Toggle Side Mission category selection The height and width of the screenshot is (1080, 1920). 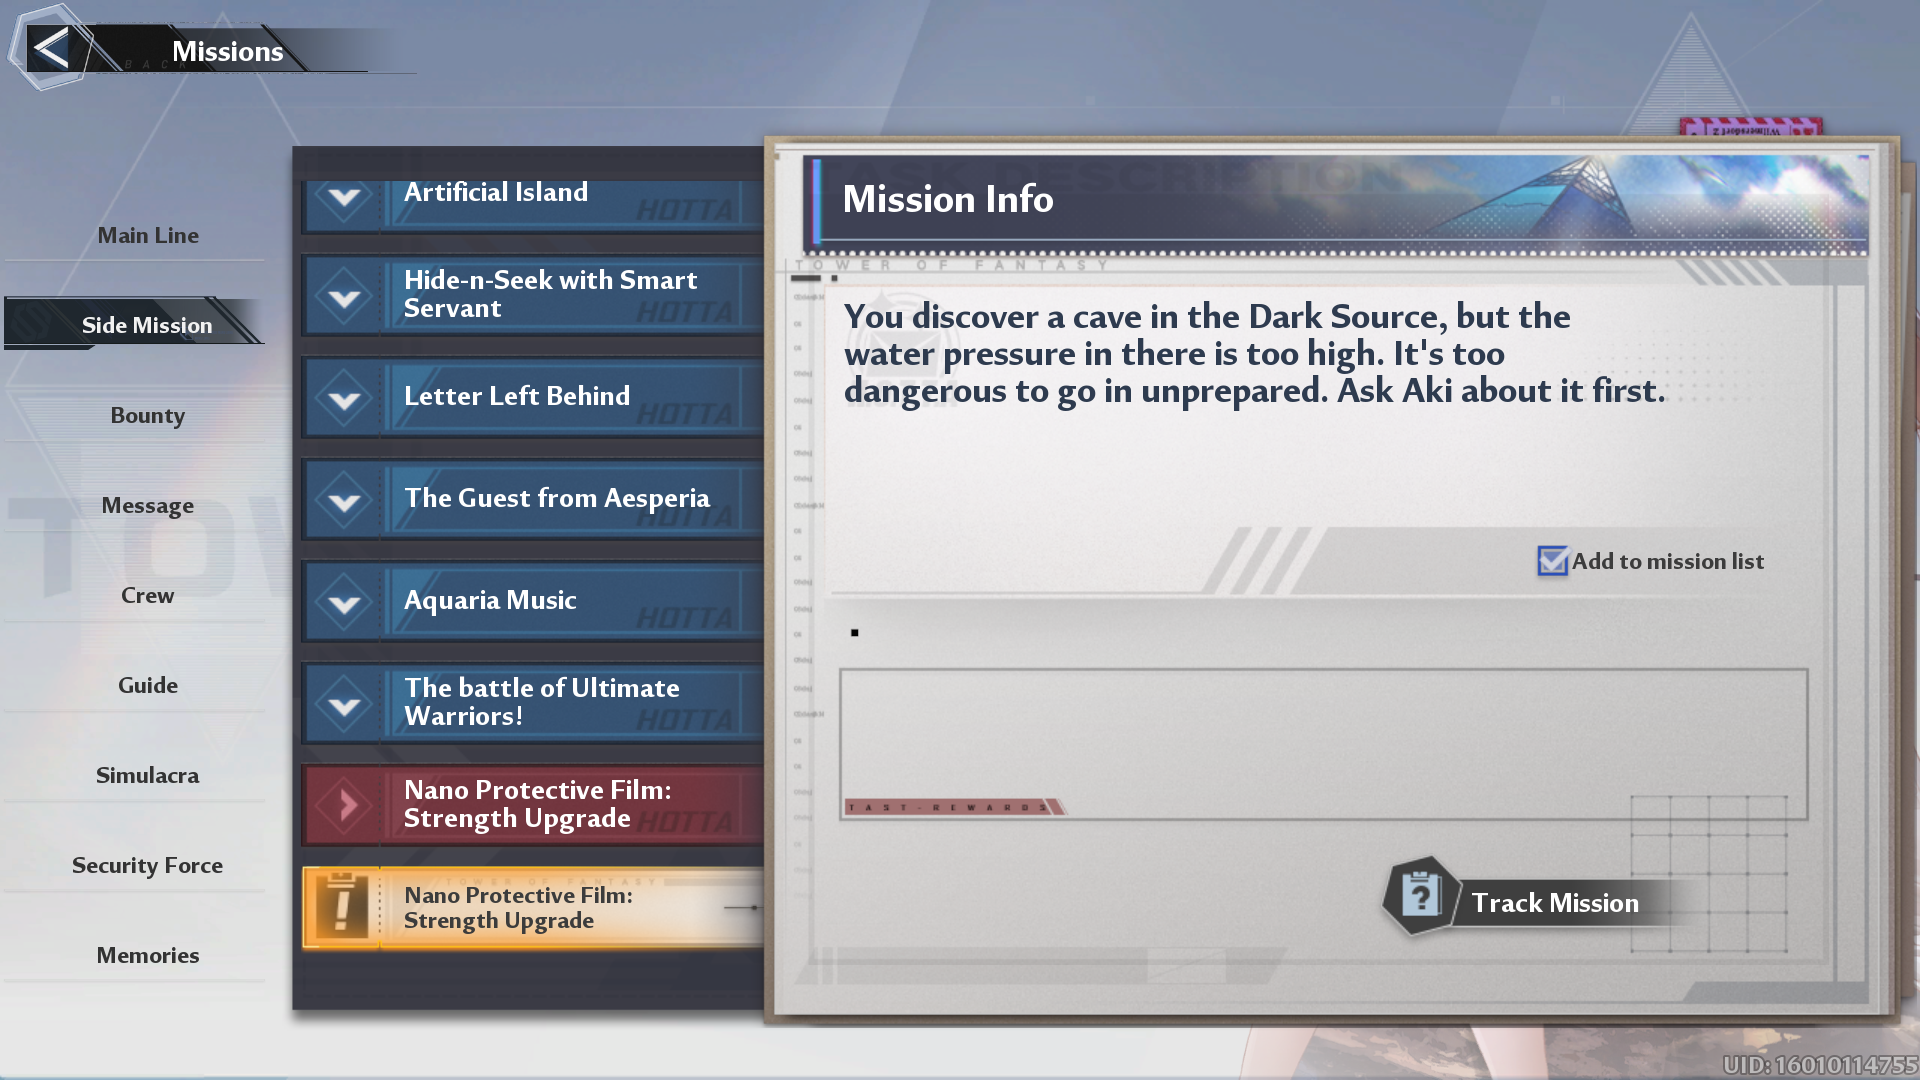[144, 324]
